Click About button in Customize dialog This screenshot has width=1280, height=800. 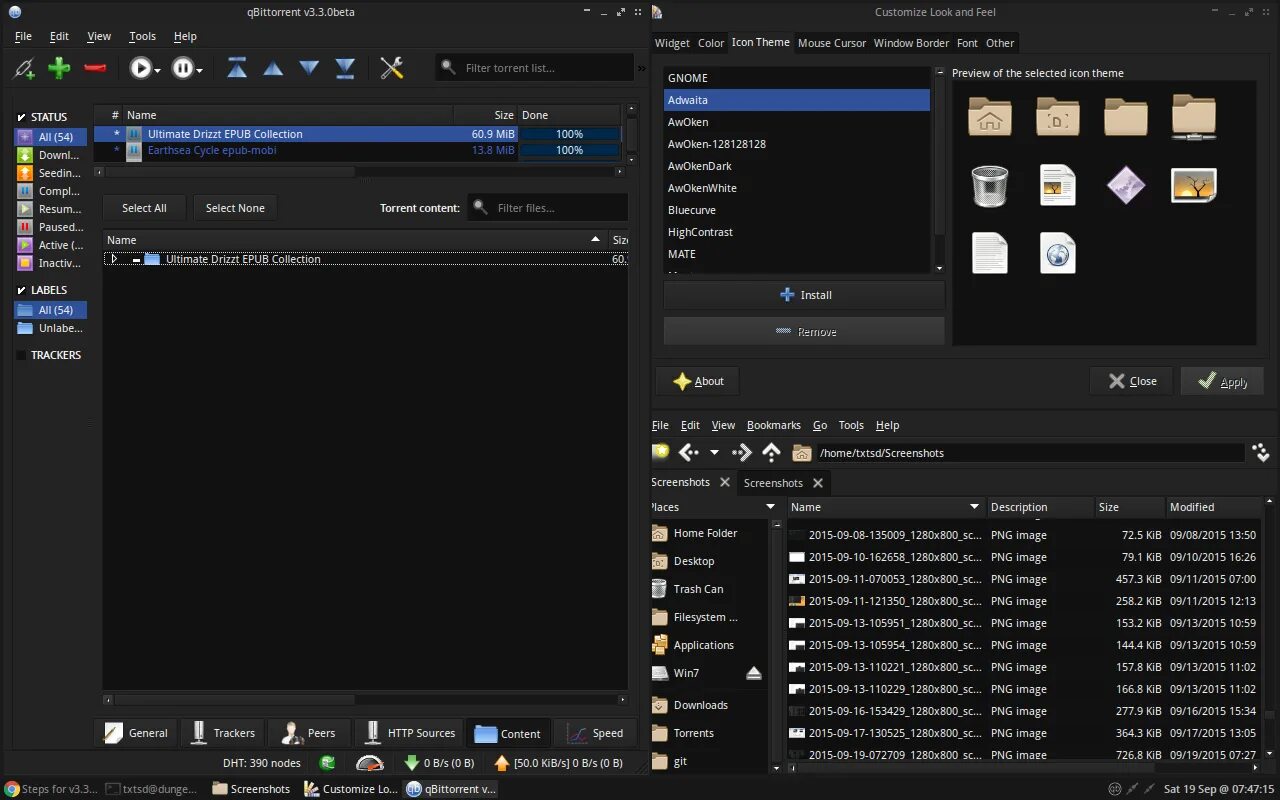coord(697,381)
